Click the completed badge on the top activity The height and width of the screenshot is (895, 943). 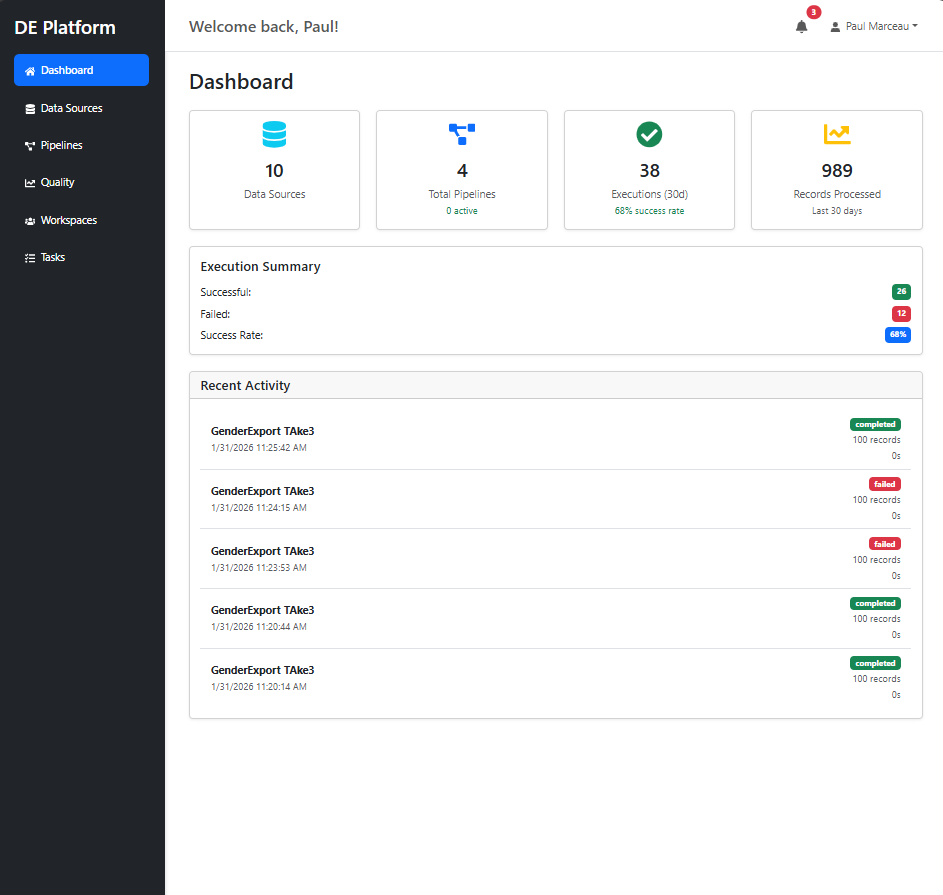(875, 424)
